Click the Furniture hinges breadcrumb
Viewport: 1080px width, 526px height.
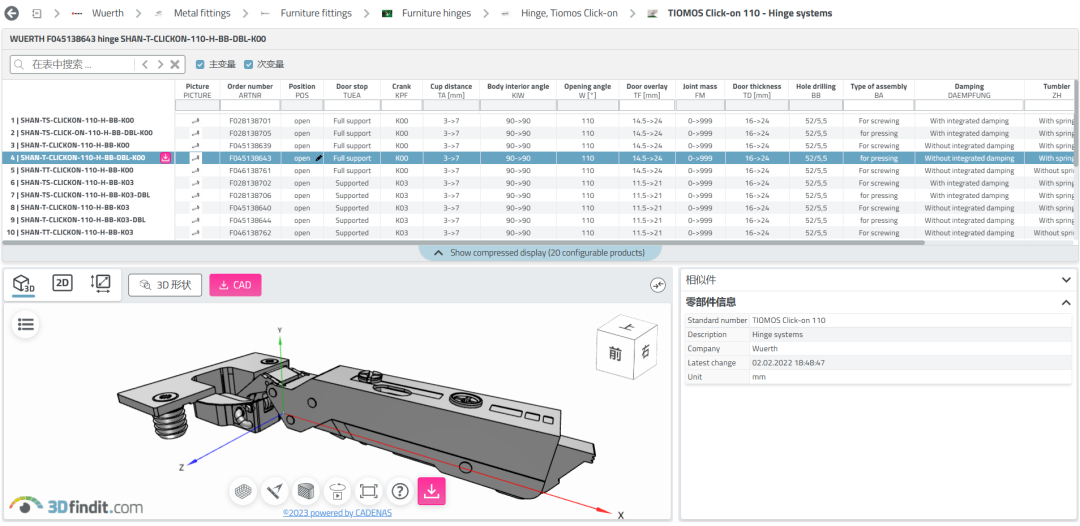[436, 13]
